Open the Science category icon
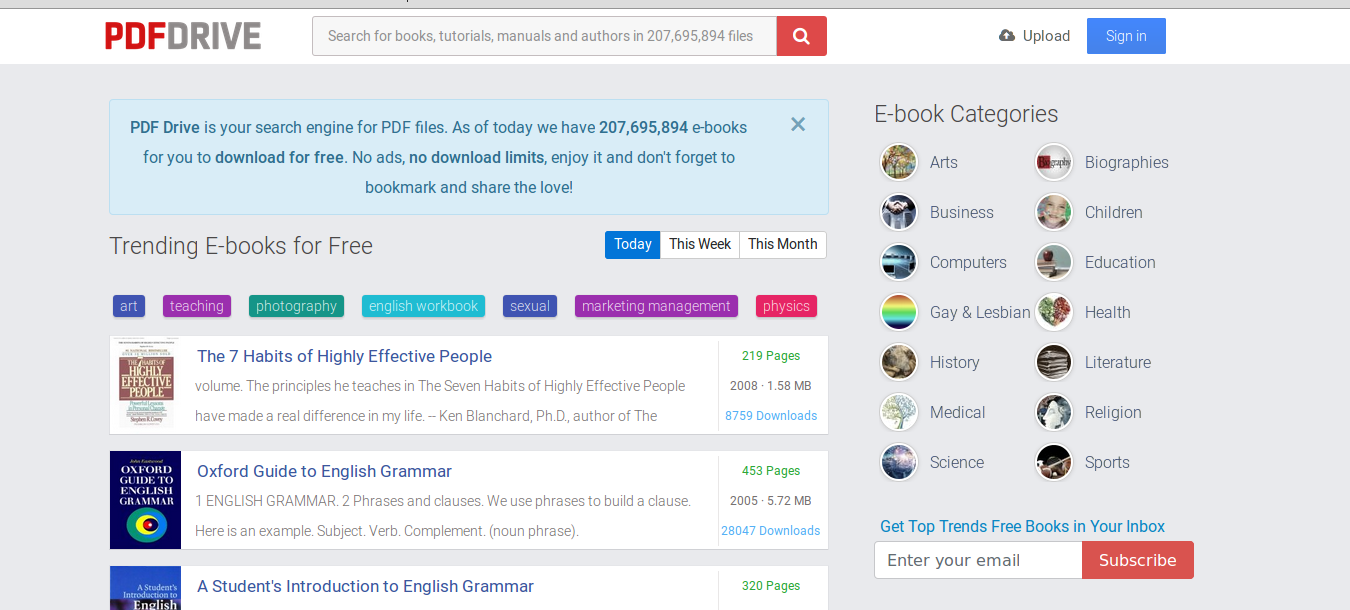Screen dimensions: 1350x610 [899, 462]
